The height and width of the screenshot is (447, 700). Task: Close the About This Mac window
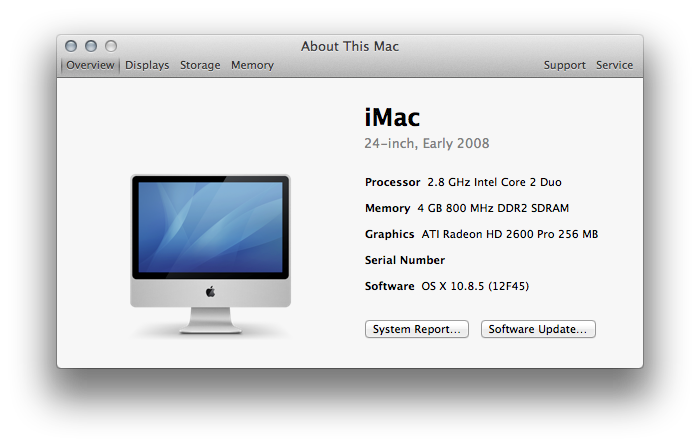(x=71, y=46)
